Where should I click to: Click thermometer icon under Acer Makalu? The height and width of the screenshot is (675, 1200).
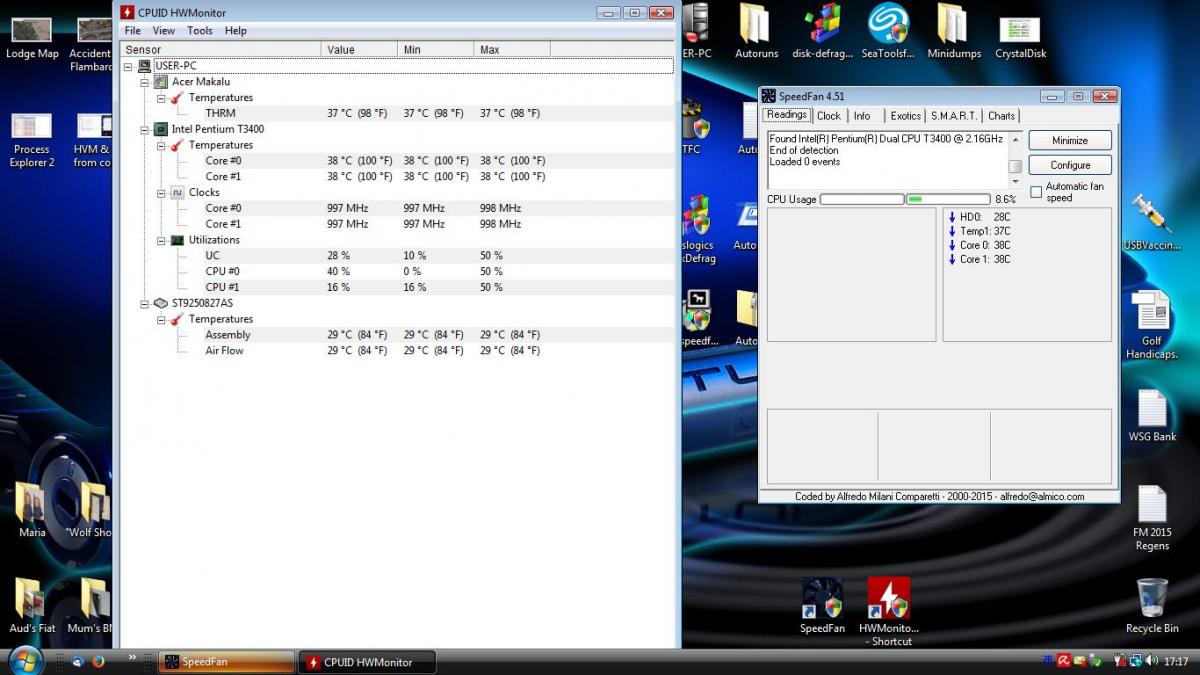[x=177, y=98]
